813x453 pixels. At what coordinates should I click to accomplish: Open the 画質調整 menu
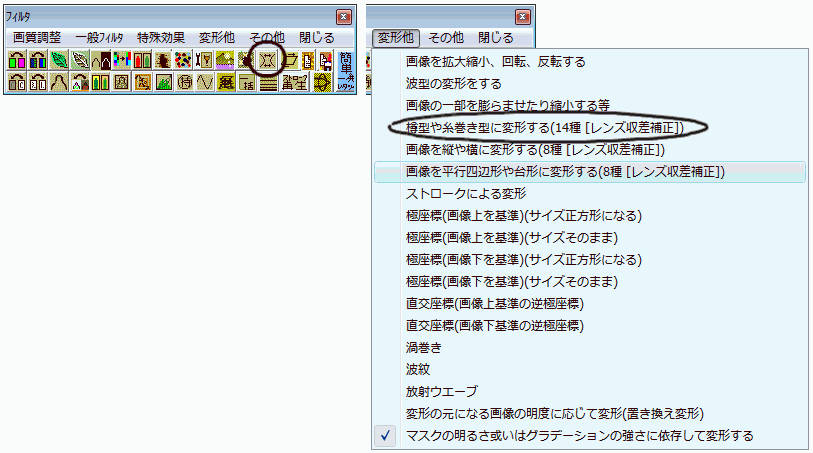click(x=35, y=37)
